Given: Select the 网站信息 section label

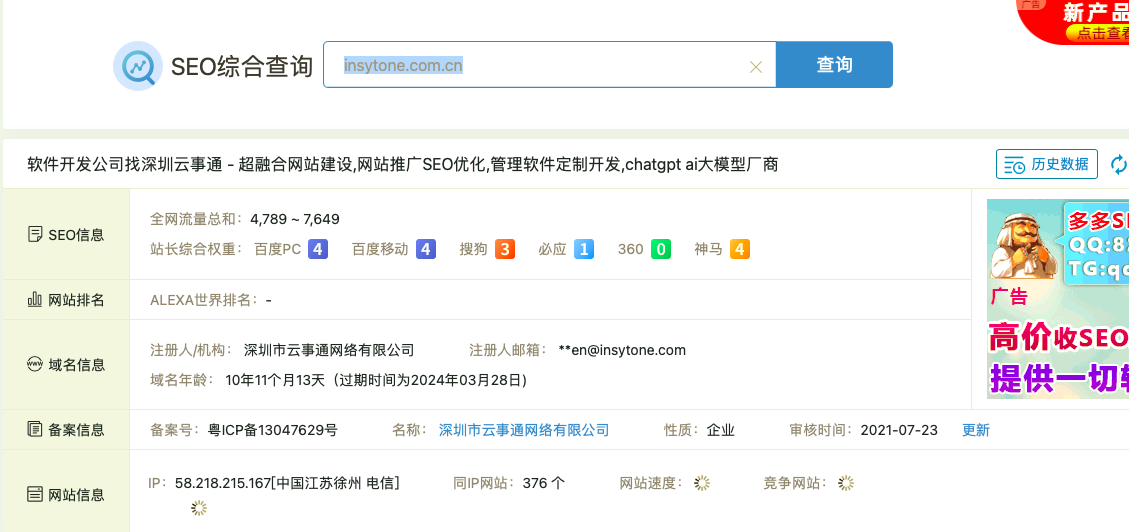Looking at the screenshot, I should click(x=66, y=494).
